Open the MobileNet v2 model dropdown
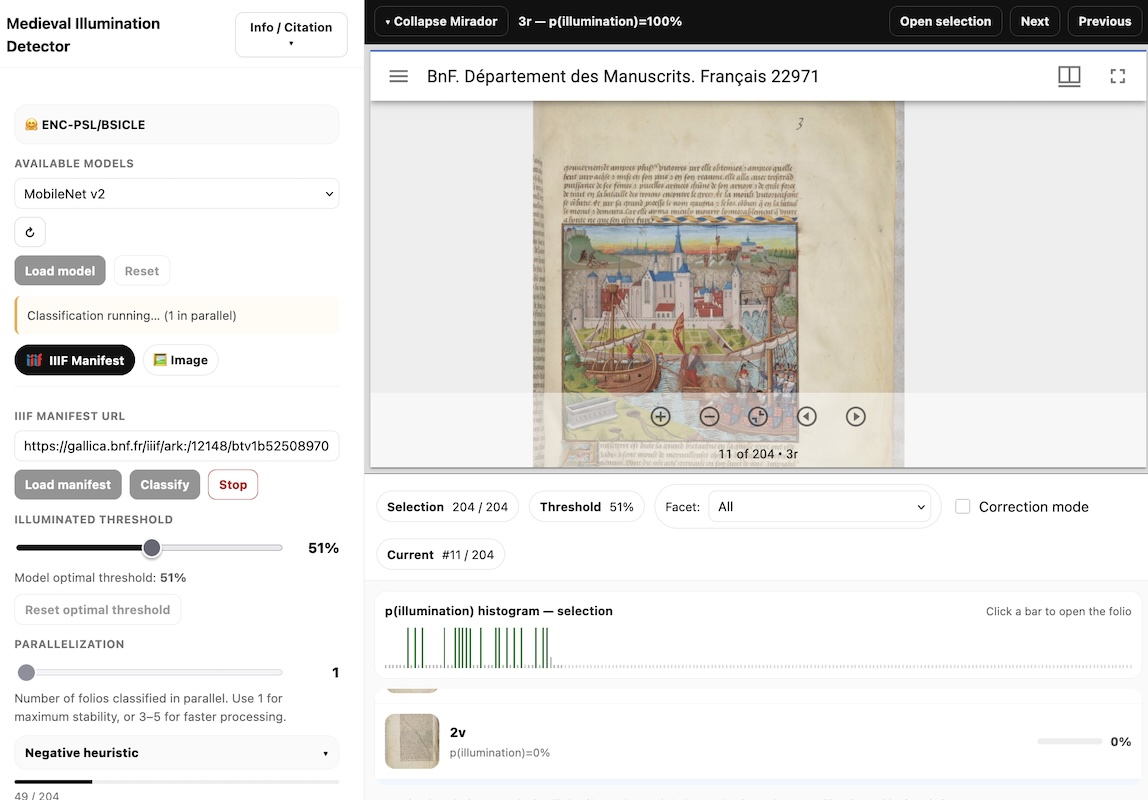Screen dimensions: 1148x800 tap(176, 194)
